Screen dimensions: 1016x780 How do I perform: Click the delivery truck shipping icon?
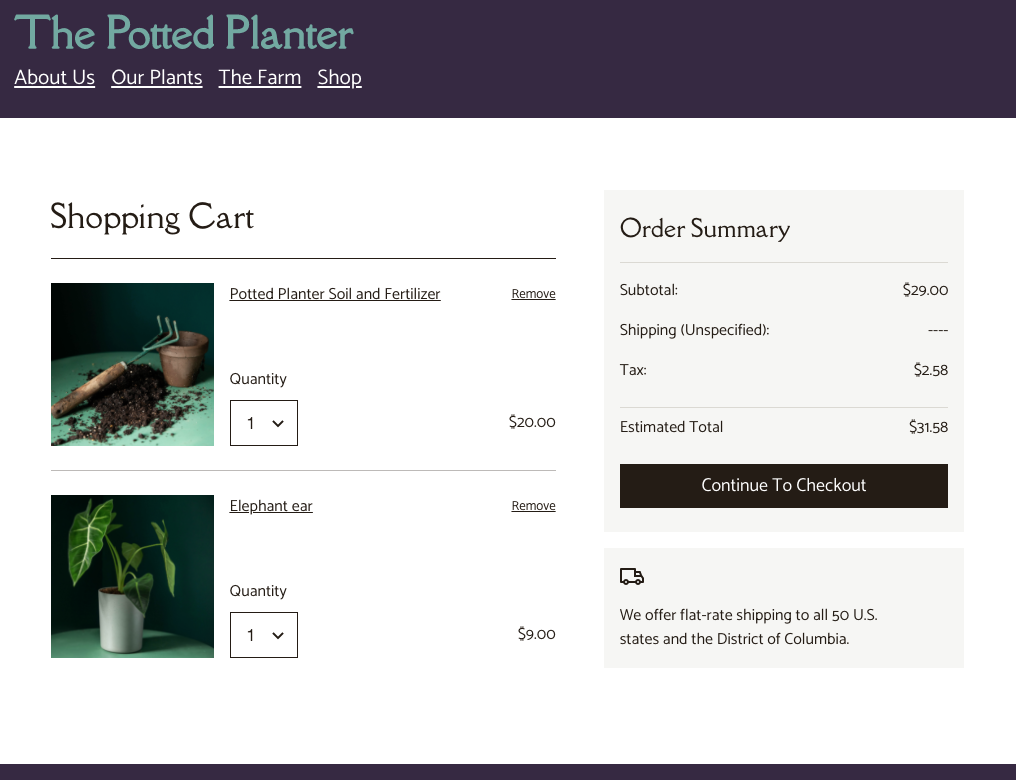pos(632,577)
